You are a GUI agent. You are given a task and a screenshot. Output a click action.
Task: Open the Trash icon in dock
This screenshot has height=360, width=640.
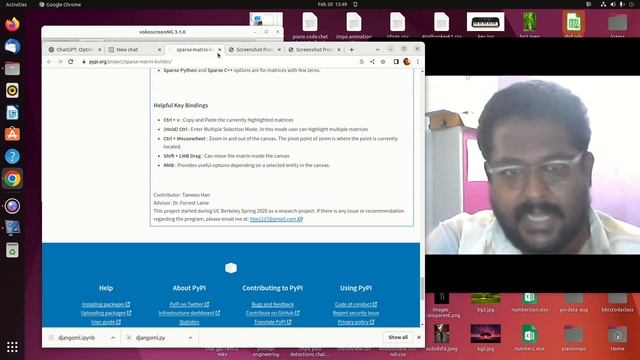click(x=12, y=250)
